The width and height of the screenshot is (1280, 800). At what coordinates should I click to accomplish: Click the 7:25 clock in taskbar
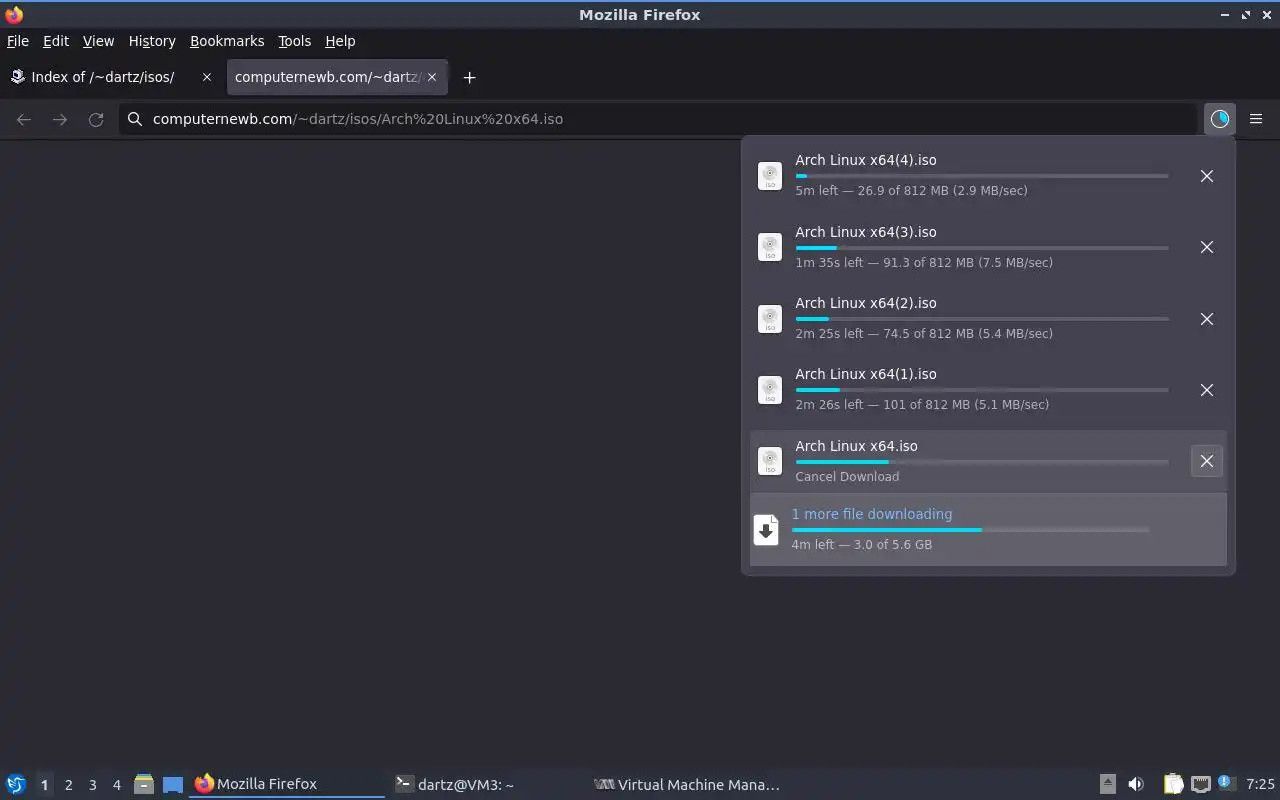tap(1260, 784)
